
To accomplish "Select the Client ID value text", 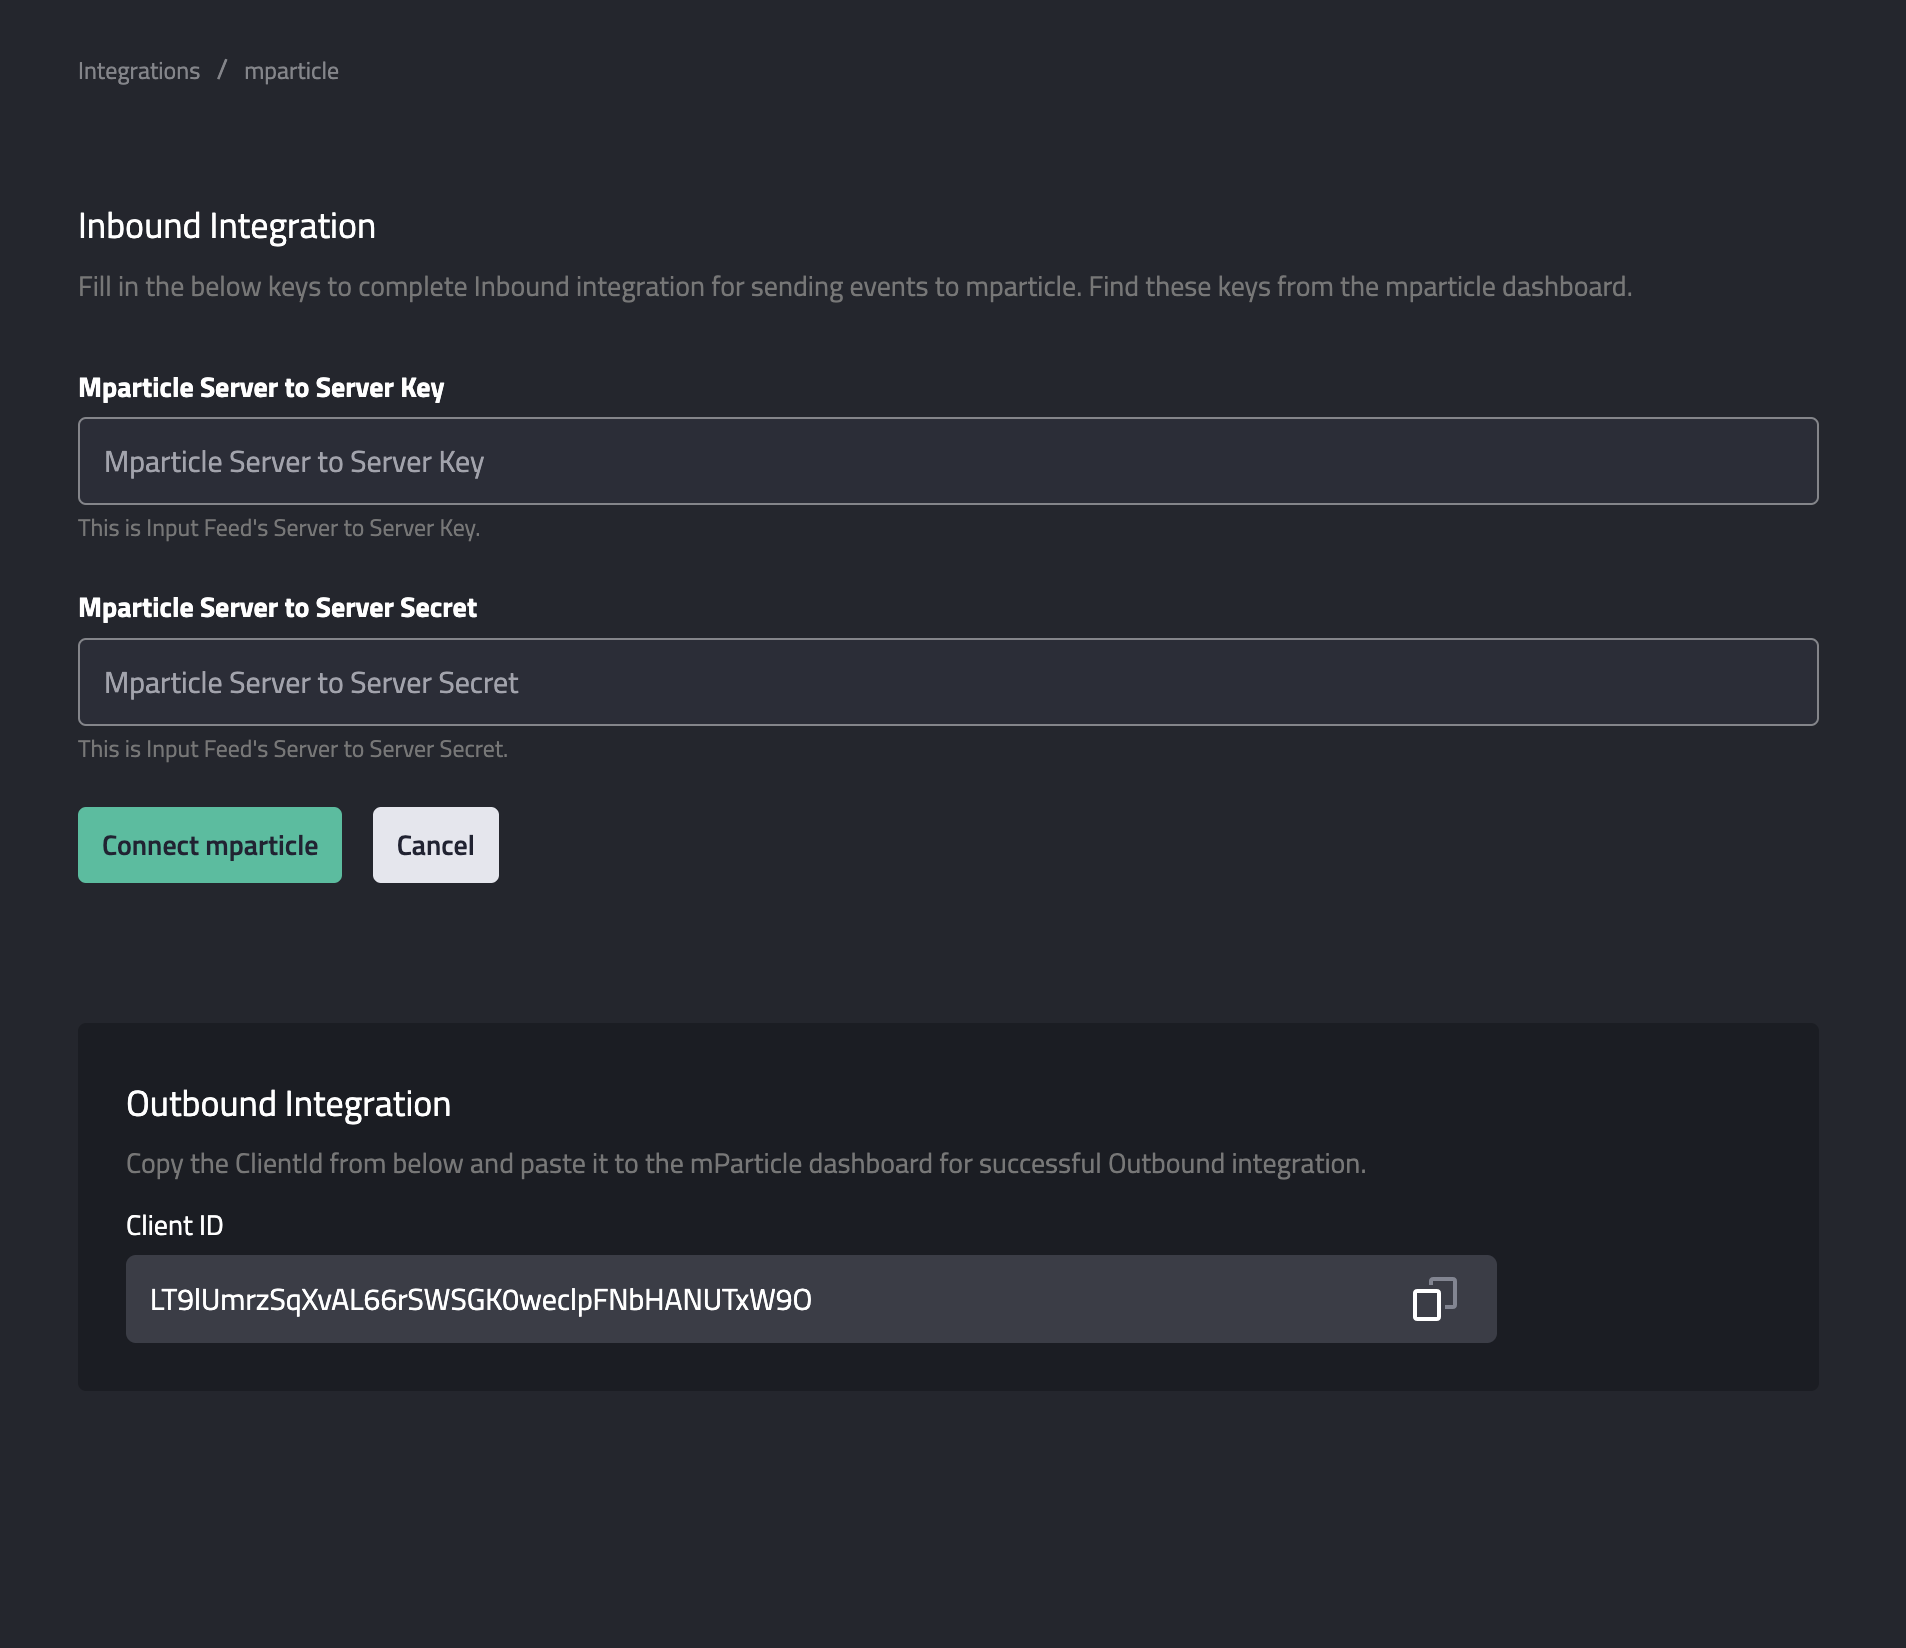I will click(x=481, y=1299).
